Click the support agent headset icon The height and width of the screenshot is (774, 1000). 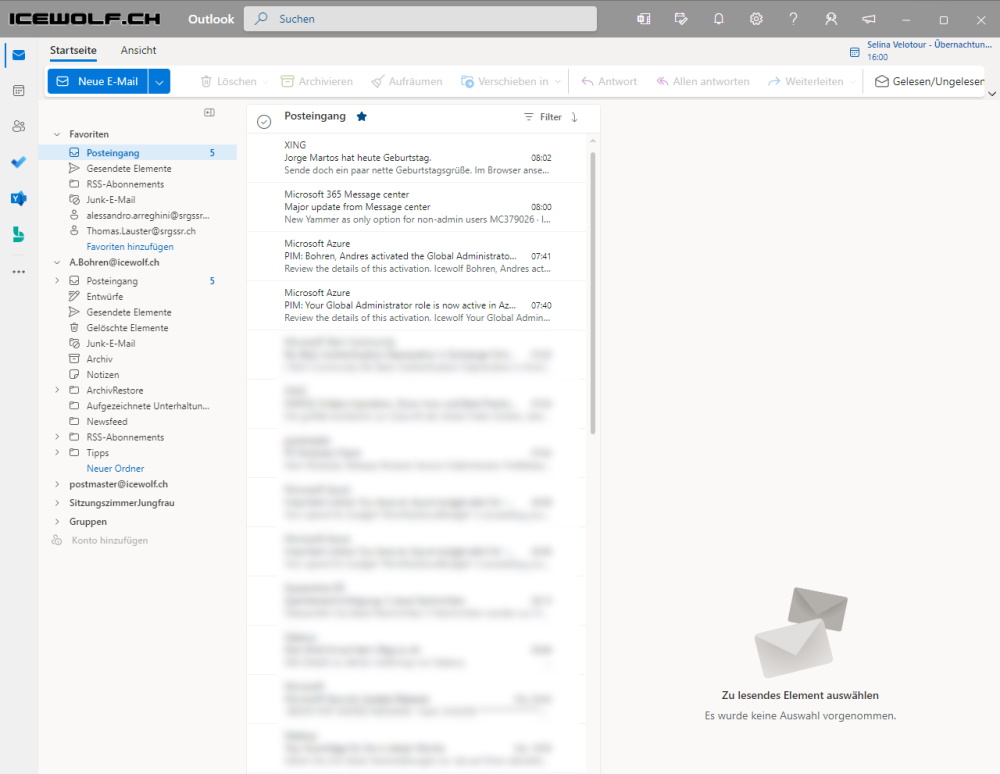831,19
